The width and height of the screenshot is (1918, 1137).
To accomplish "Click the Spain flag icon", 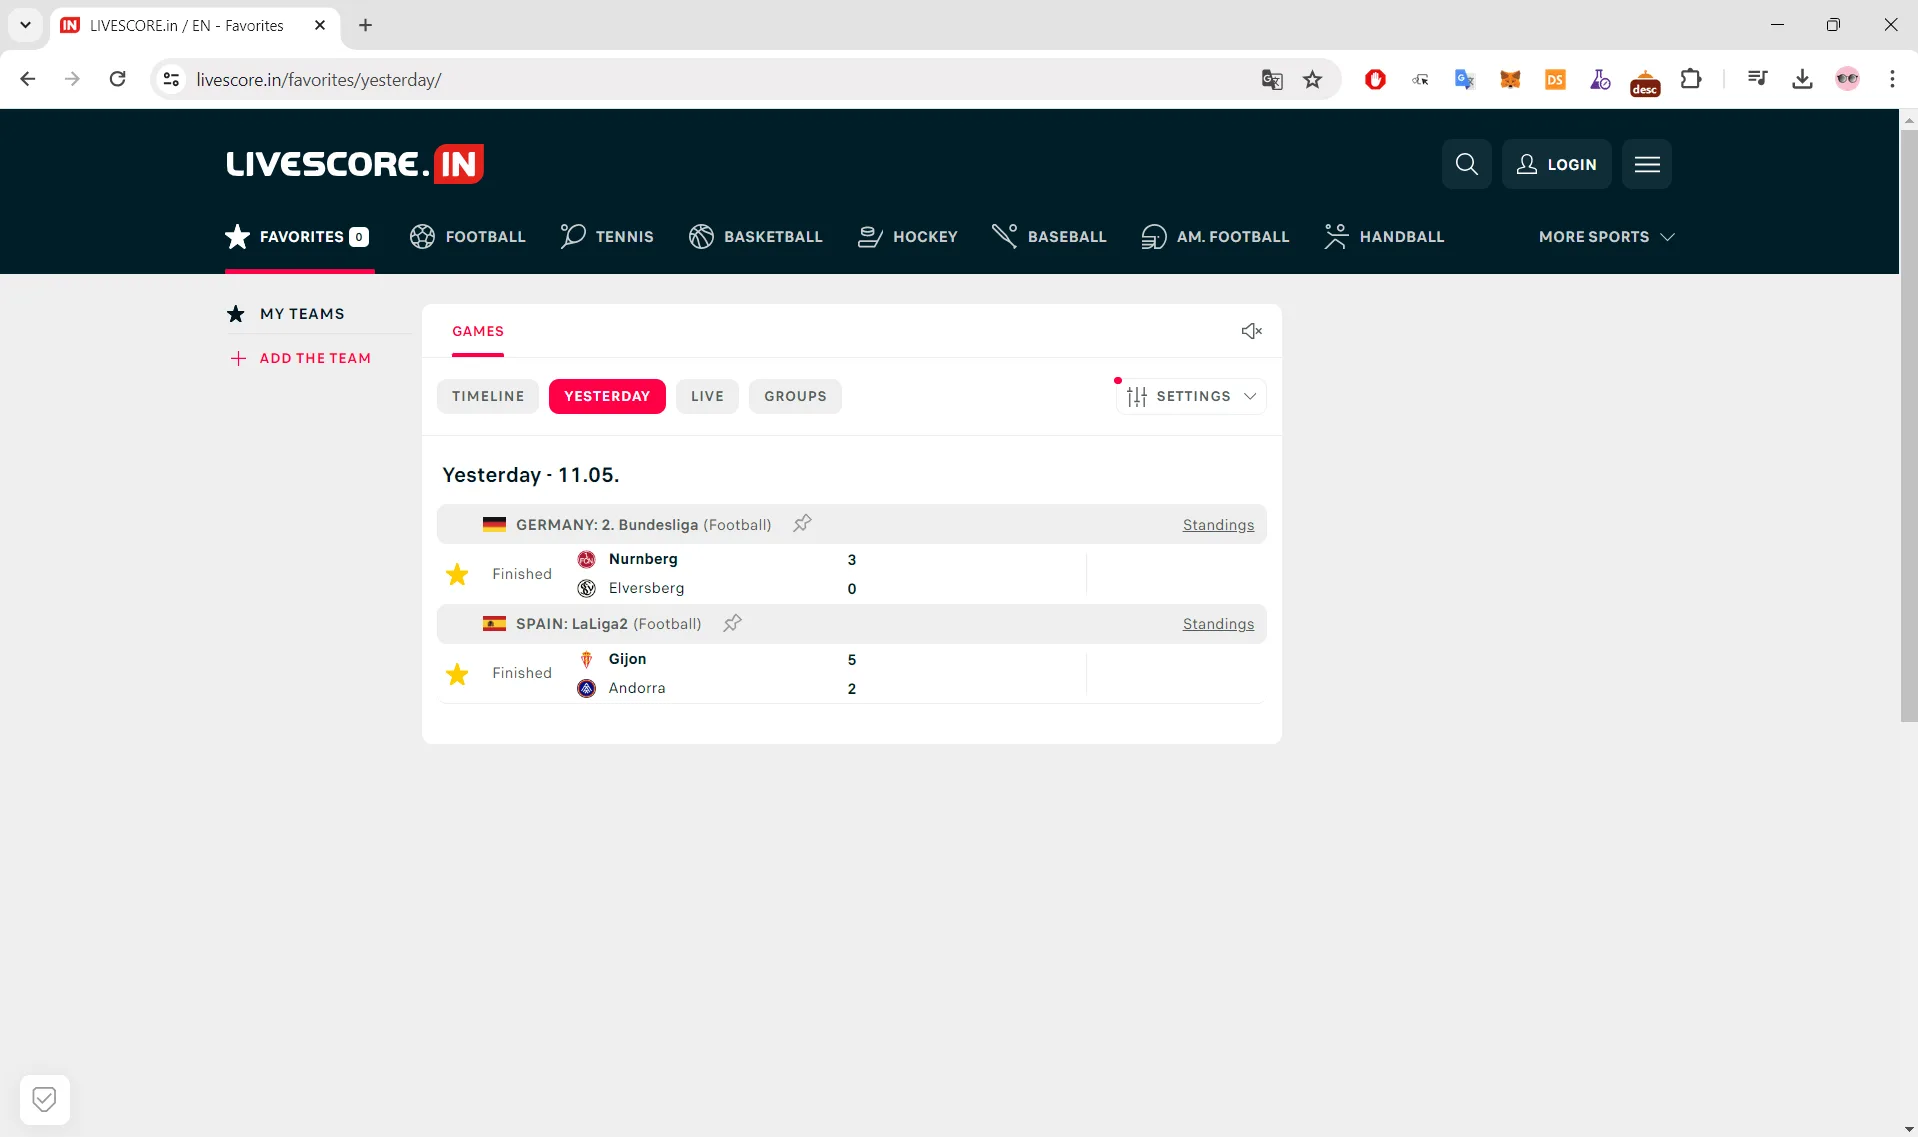I will [494, 624].
